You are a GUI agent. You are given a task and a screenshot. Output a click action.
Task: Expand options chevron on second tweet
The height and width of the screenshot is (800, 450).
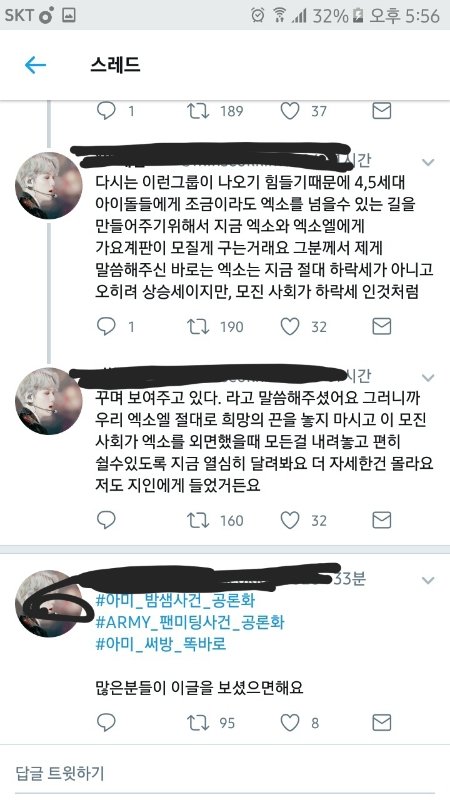pos(428,378)
